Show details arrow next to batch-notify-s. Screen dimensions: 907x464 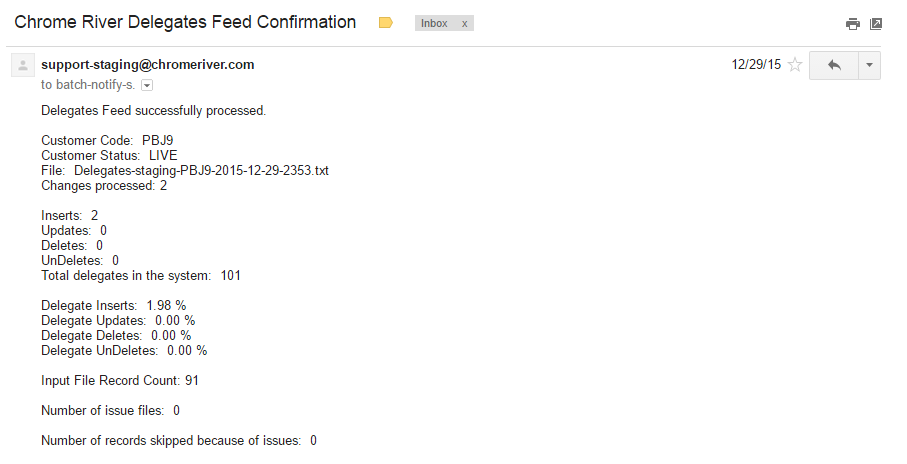(147, 86)
